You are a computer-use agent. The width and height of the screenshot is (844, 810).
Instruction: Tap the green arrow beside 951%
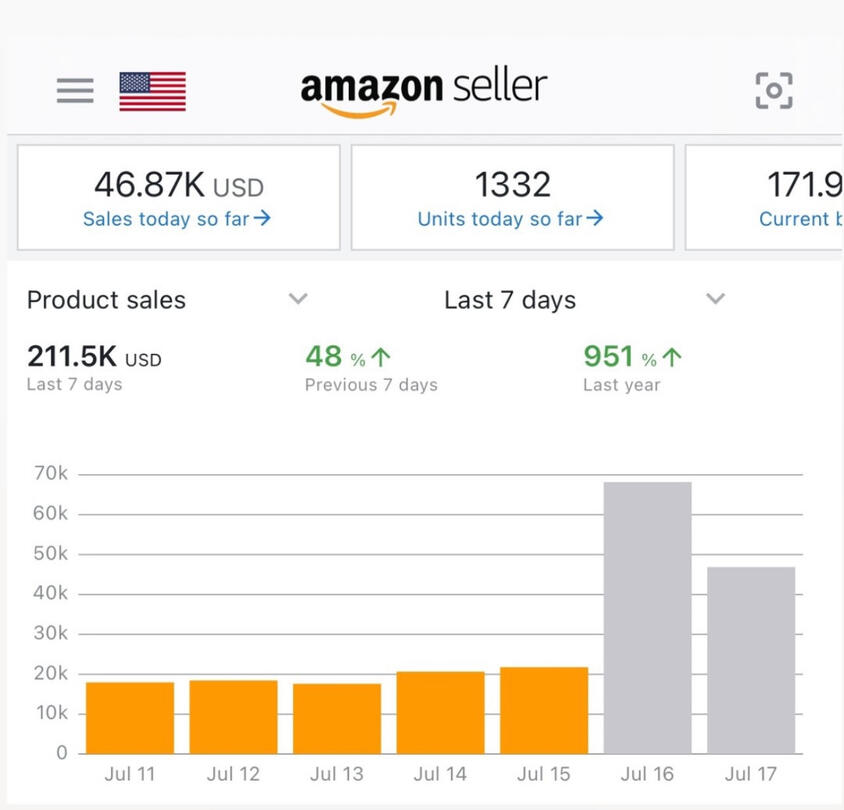pos(672,358)
